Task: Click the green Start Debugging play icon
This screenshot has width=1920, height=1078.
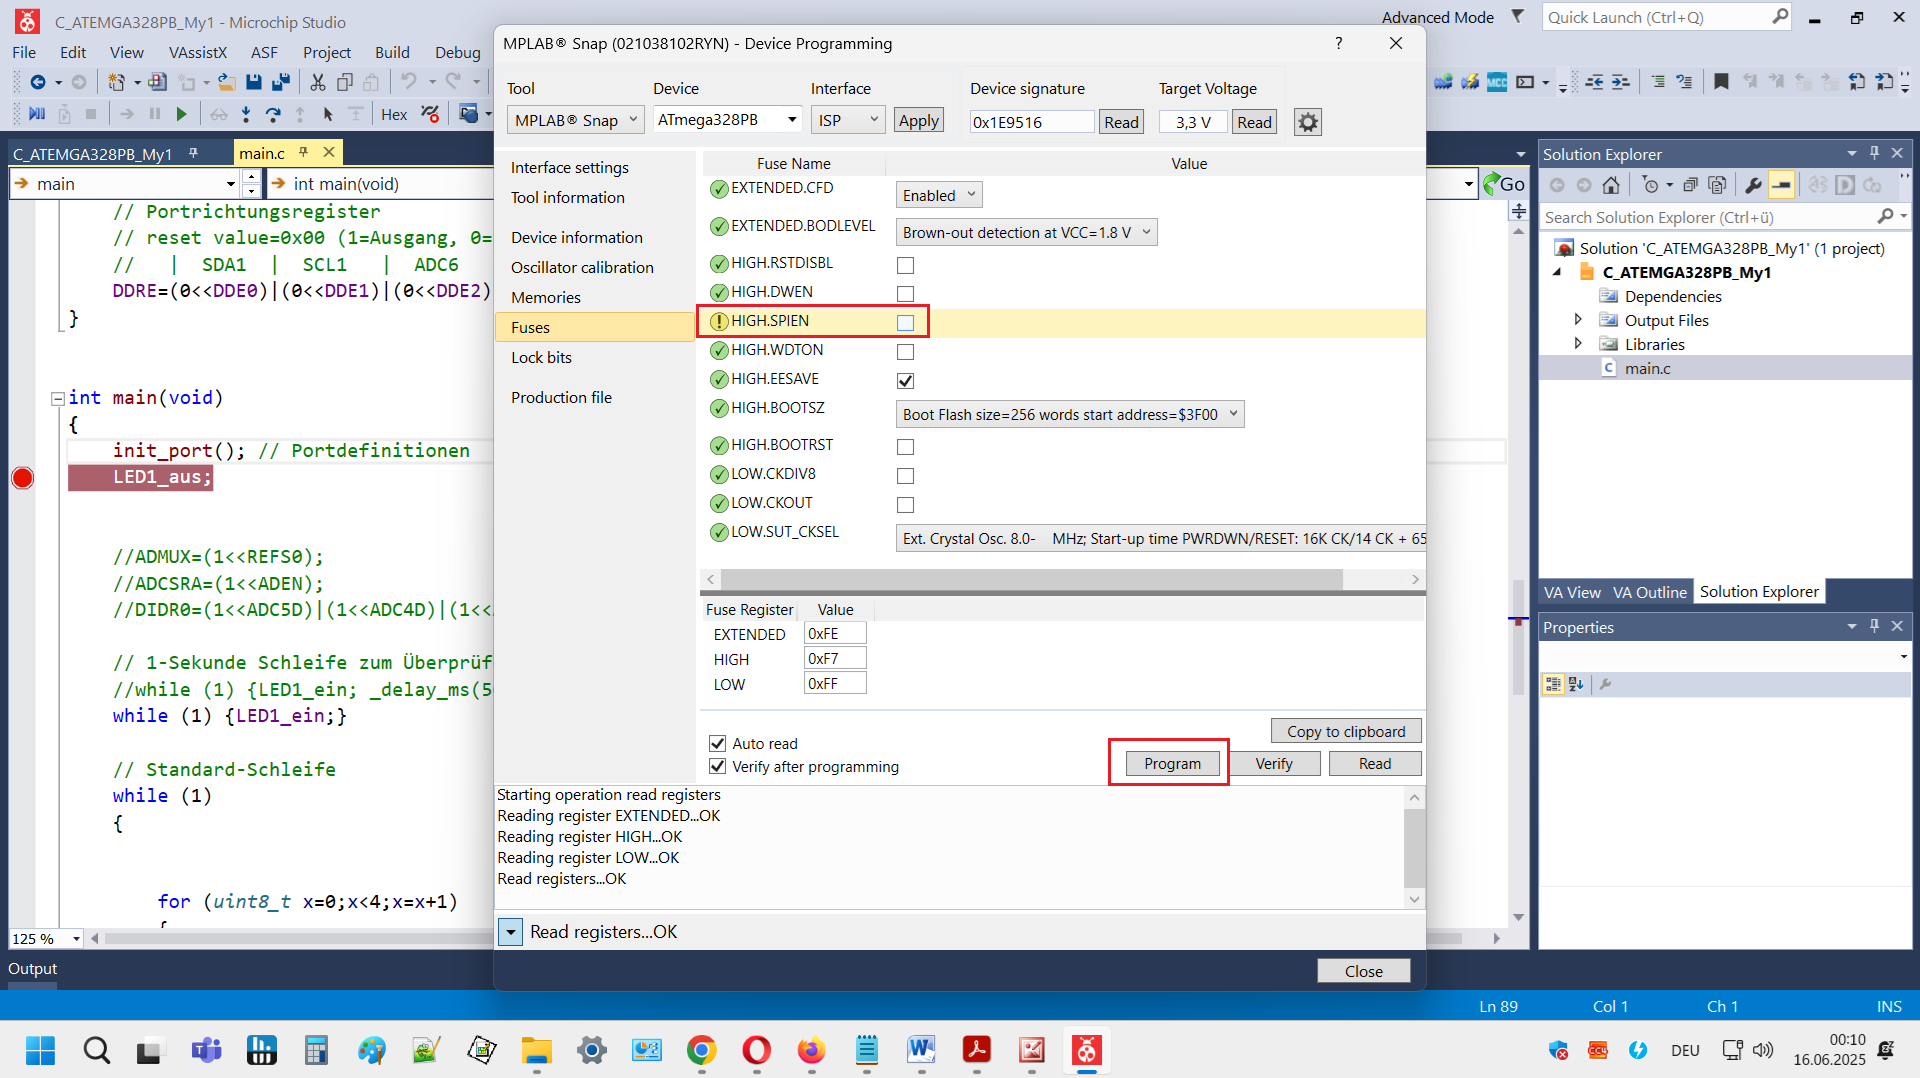Action: [x=181, y=114]
